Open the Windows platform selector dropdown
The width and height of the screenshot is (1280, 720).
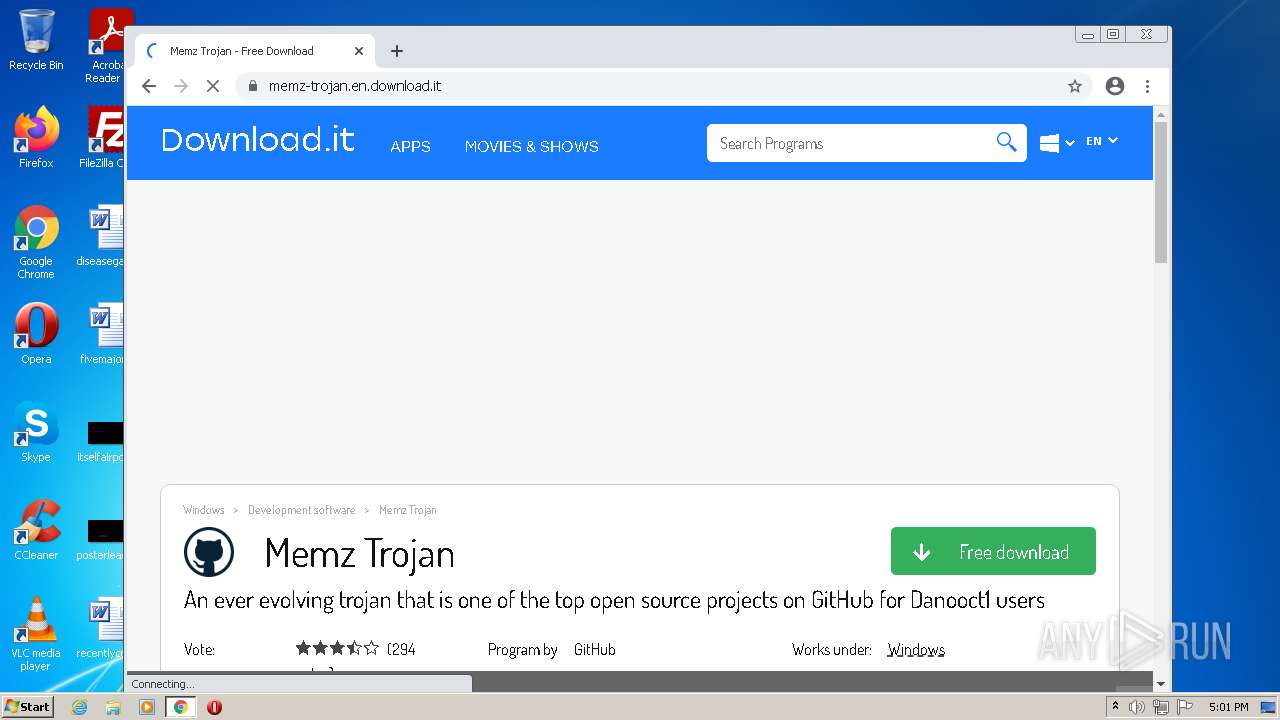(1056, 143)
